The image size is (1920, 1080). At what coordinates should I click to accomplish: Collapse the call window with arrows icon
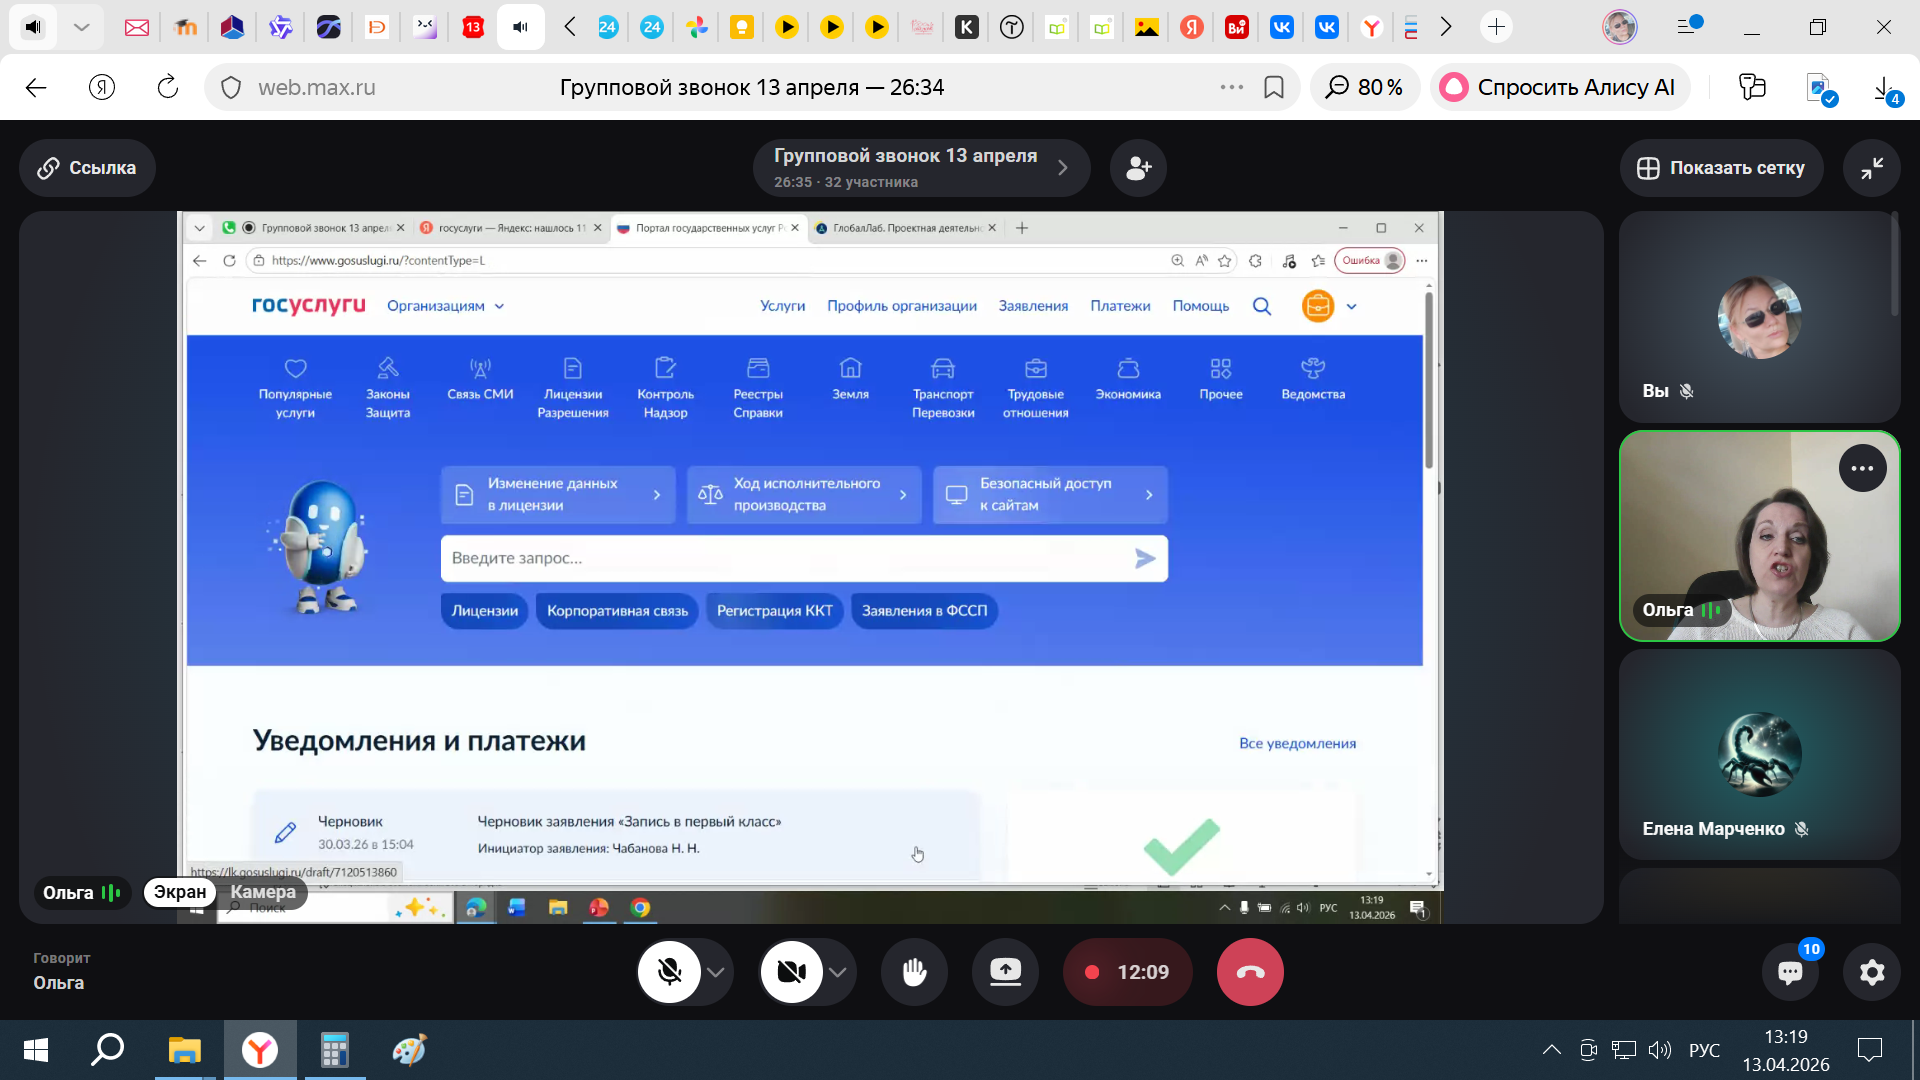tap(1872, 168)
